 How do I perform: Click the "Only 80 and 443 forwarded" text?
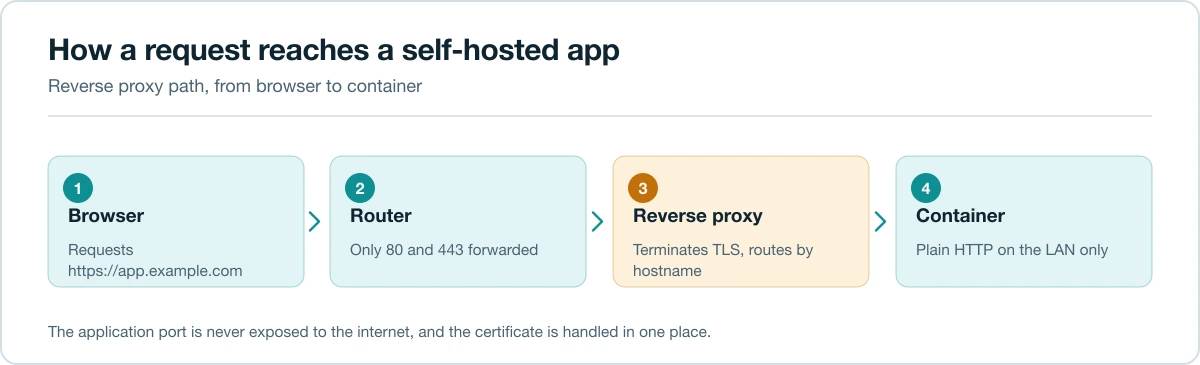444,250
